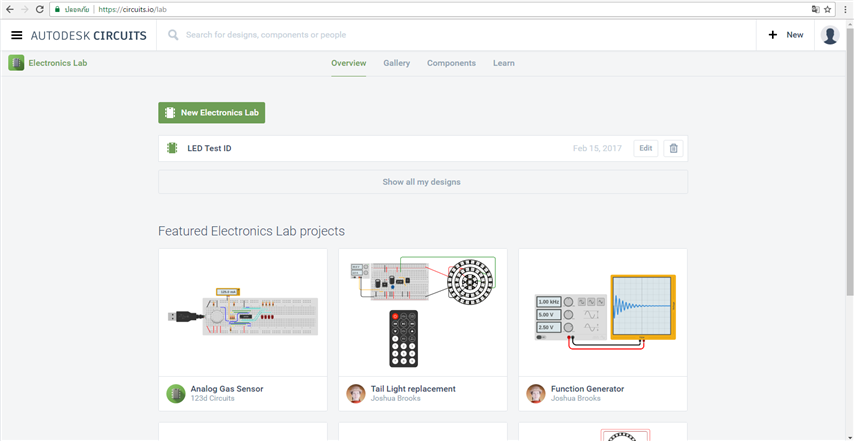Open the Components tab

click(x=451, y=63)
